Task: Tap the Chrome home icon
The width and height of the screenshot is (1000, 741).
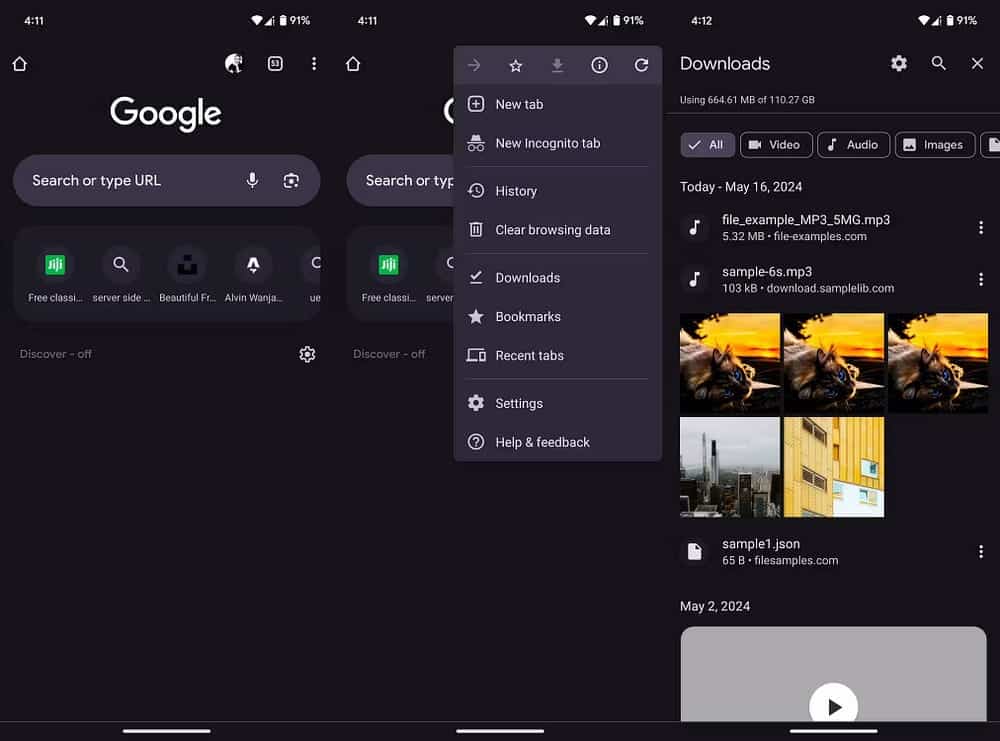Action: tap(18, 63)
